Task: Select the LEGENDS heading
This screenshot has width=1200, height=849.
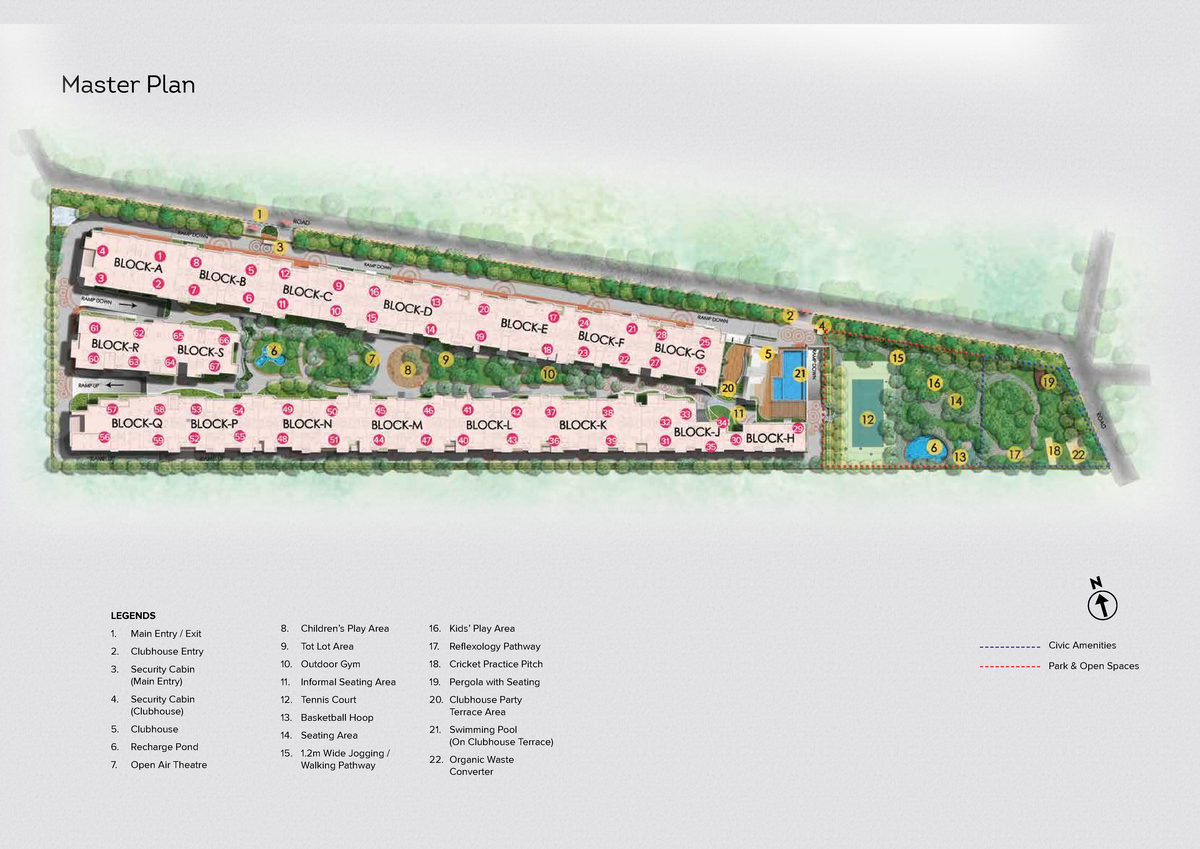Action: [133, 616]
